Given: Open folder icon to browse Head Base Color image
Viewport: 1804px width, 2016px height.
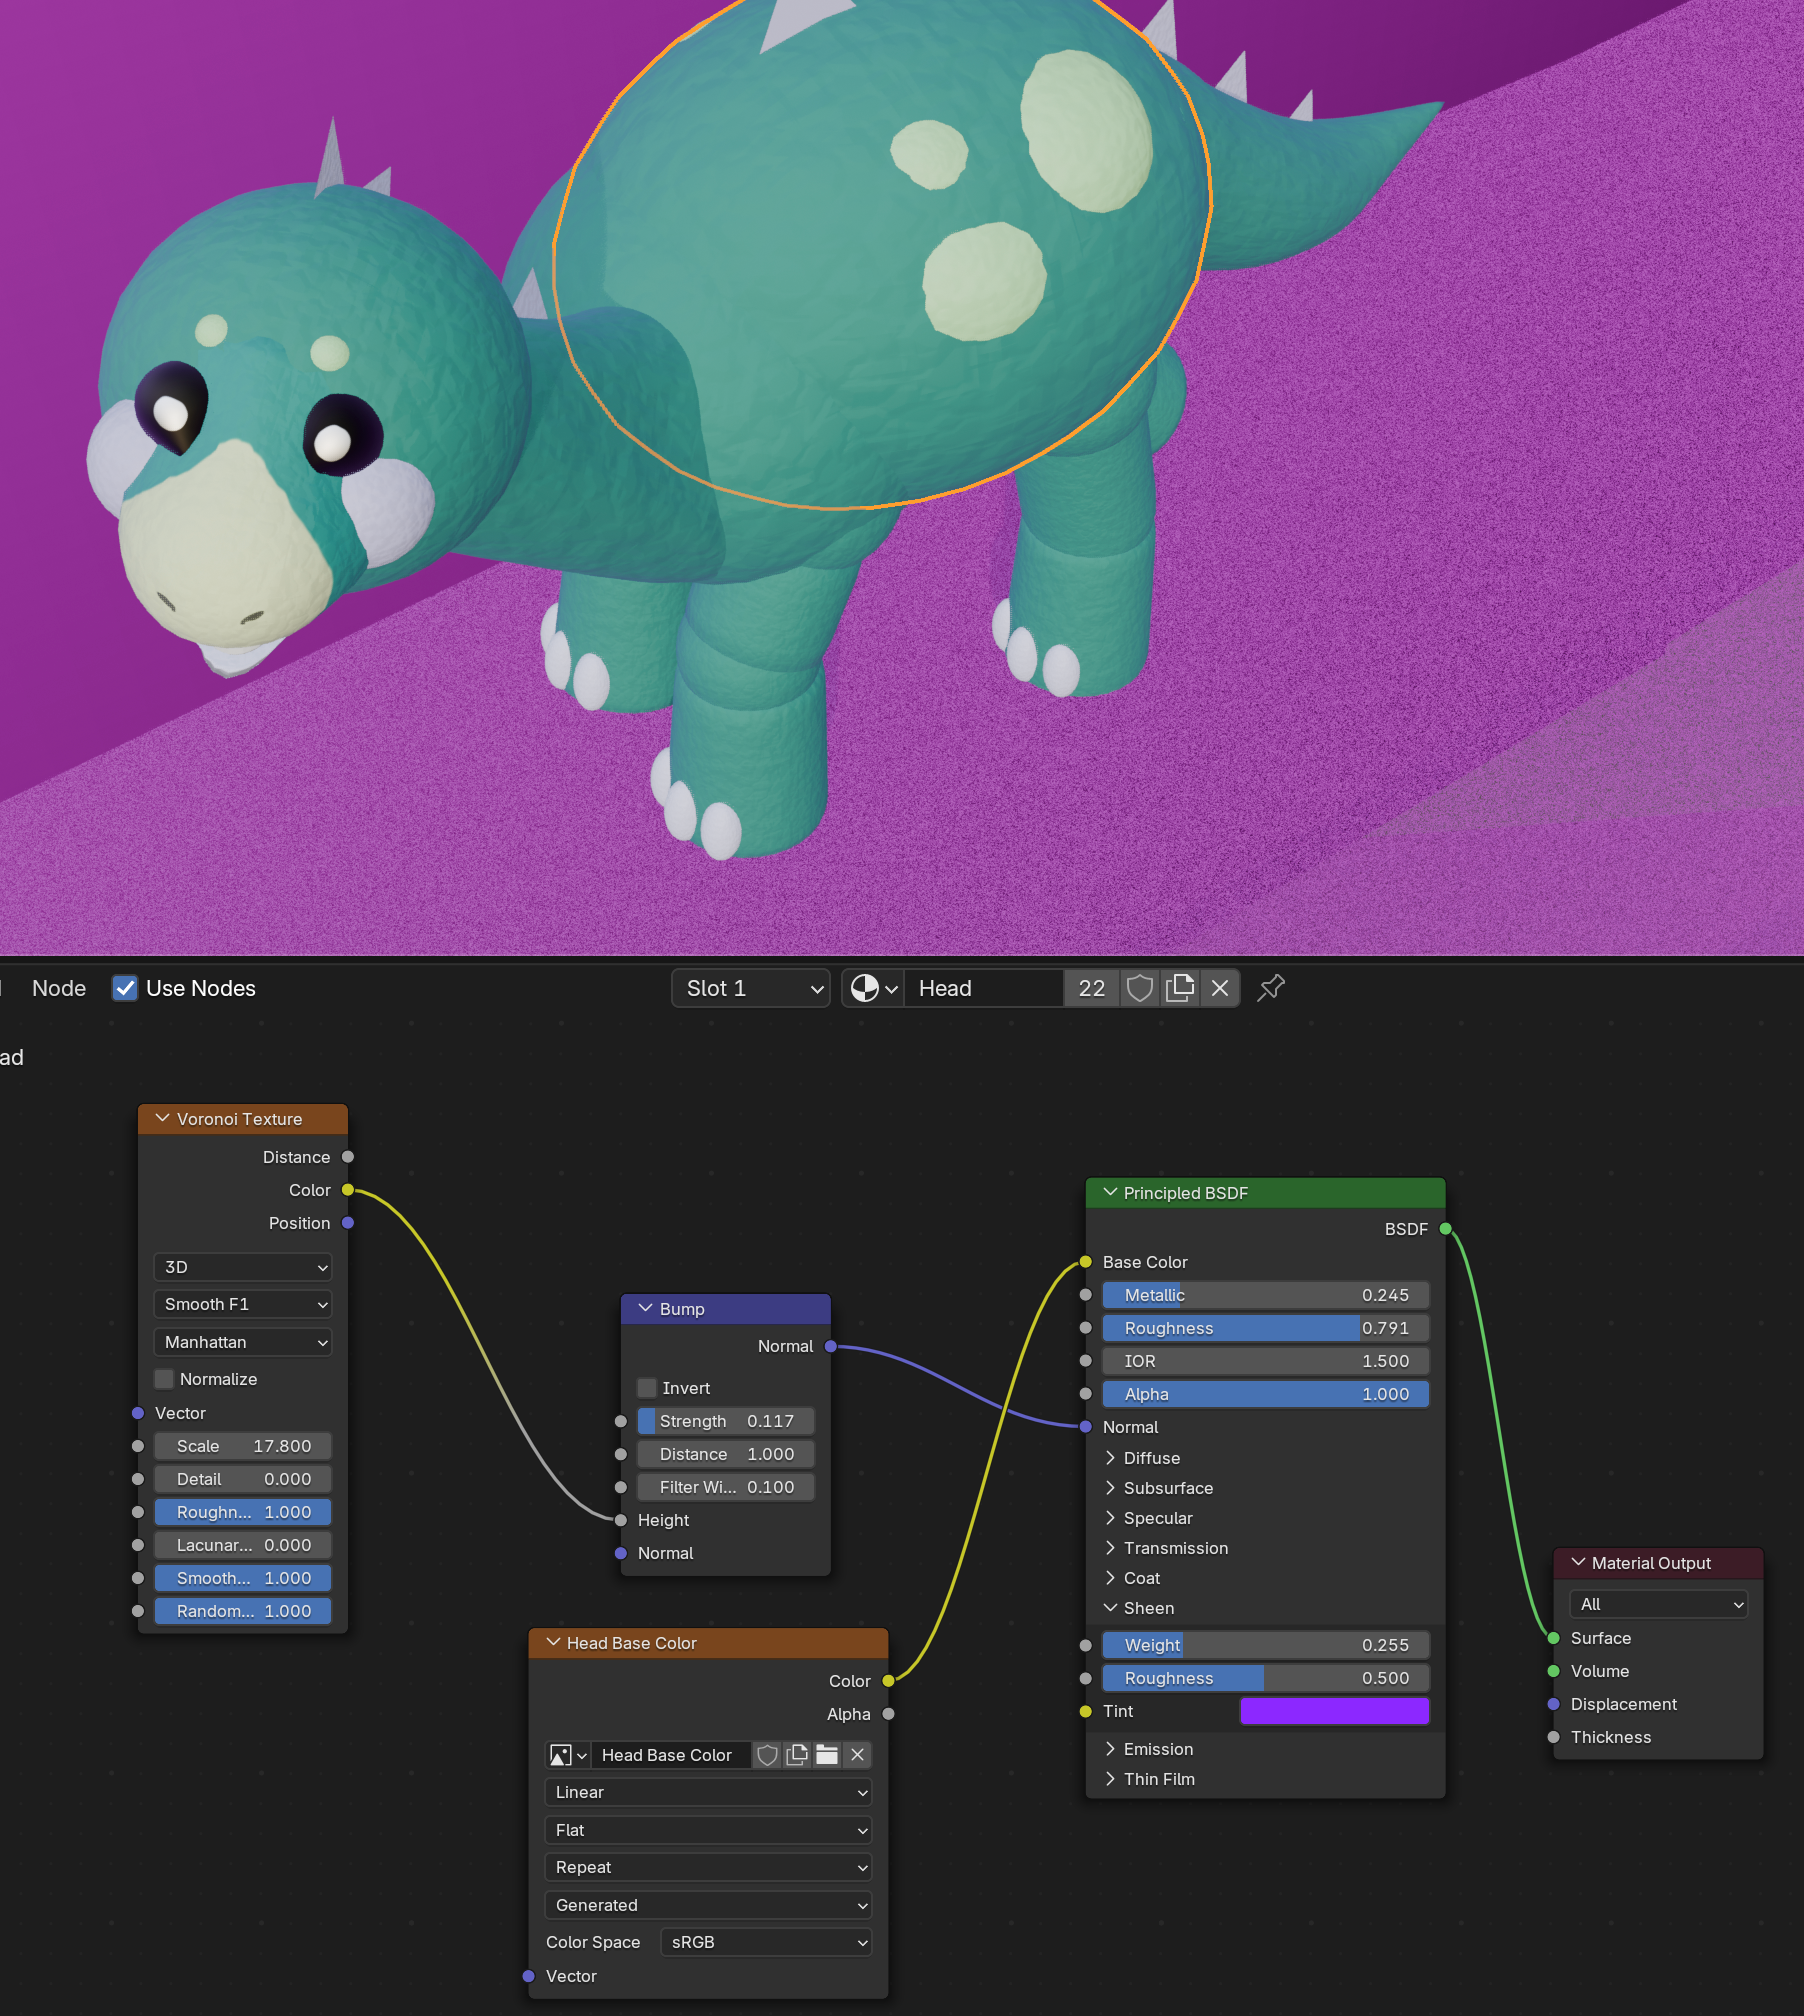Looking at the screenshot, I should pos(827,1755).
